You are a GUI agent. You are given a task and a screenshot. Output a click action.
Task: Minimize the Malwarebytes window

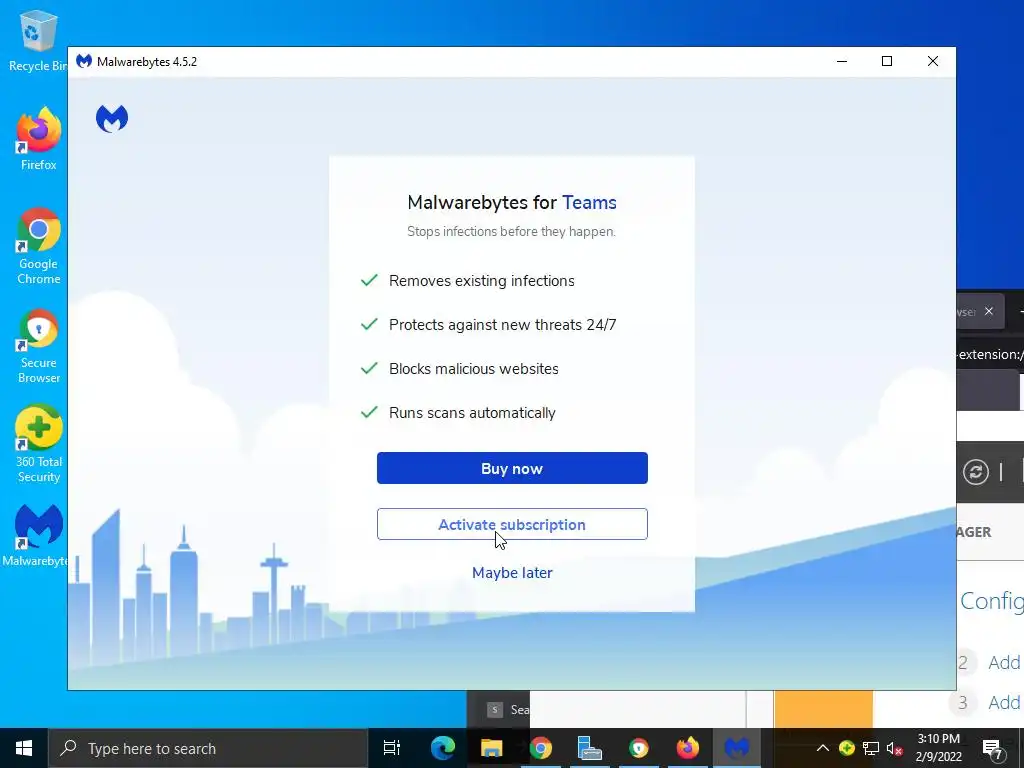coord(842,61)
